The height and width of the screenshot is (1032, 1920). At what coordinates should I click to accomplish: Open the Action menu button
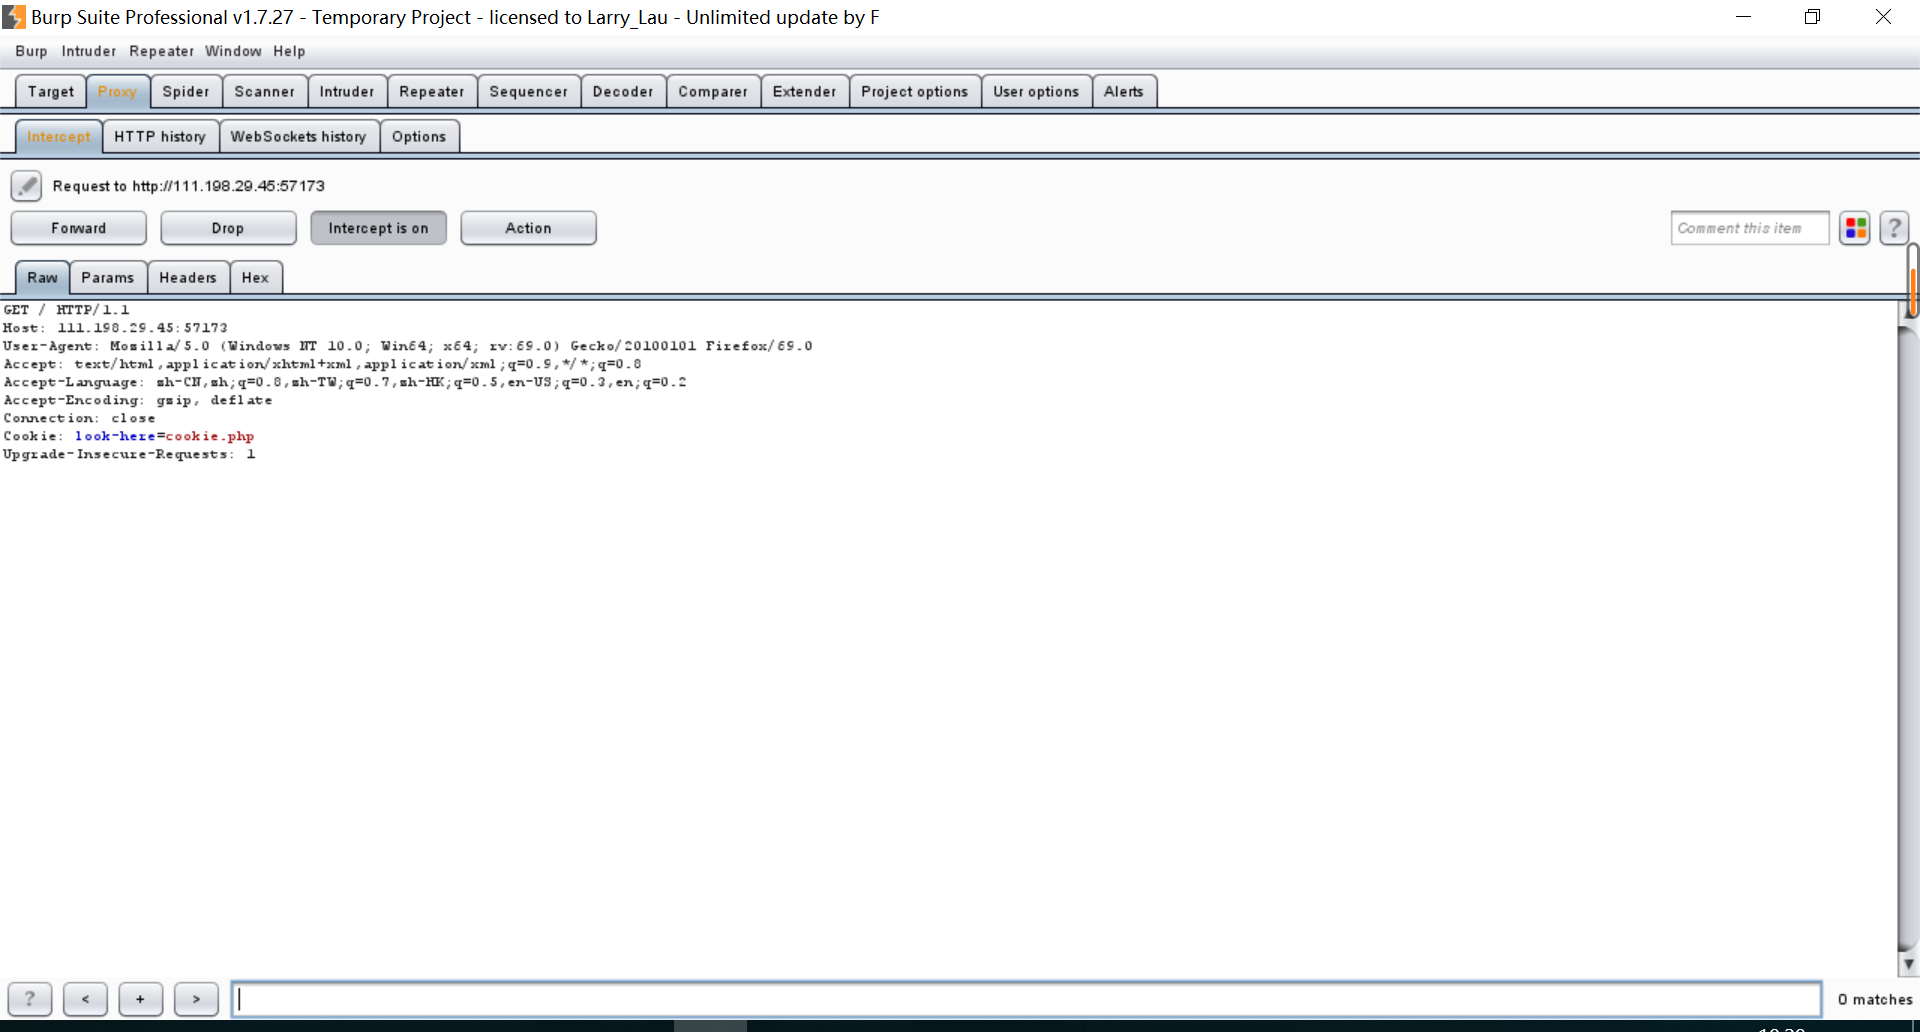click(x=528, y=228)
